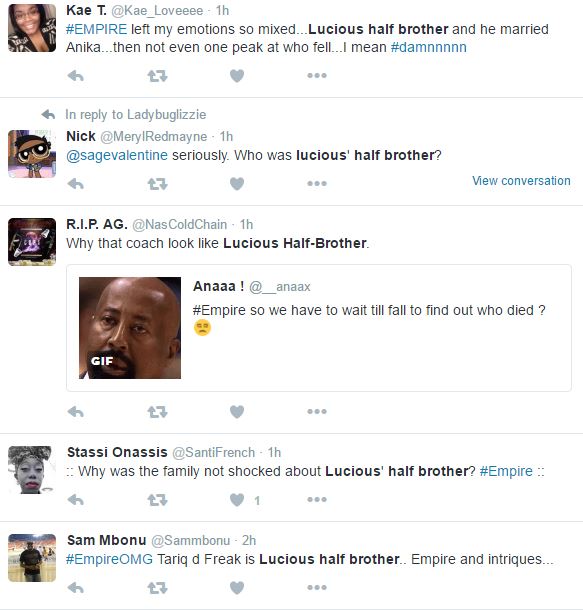Viewport: 583px width, 610px height.
Task: Open more options on Nick's tweet
Action: [317, 184]
